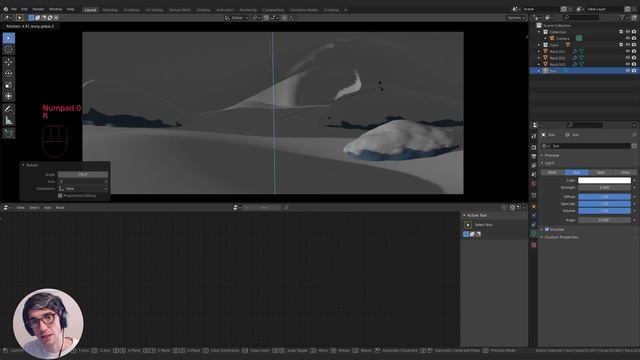This screenshot has width=640, height=360.
Task: Select the Move tool
Action: (x=9, y=62)
